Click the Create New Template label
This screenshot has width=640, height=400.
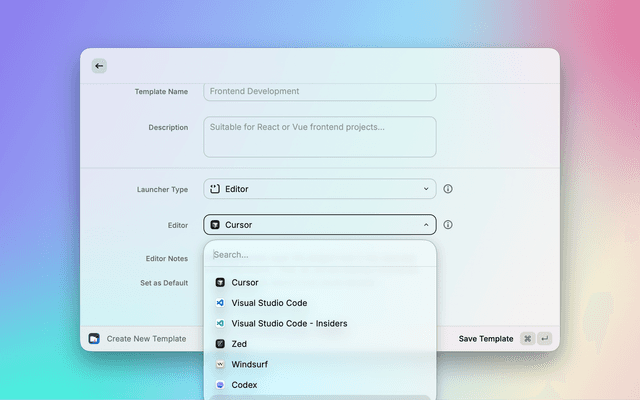point(146,339)
